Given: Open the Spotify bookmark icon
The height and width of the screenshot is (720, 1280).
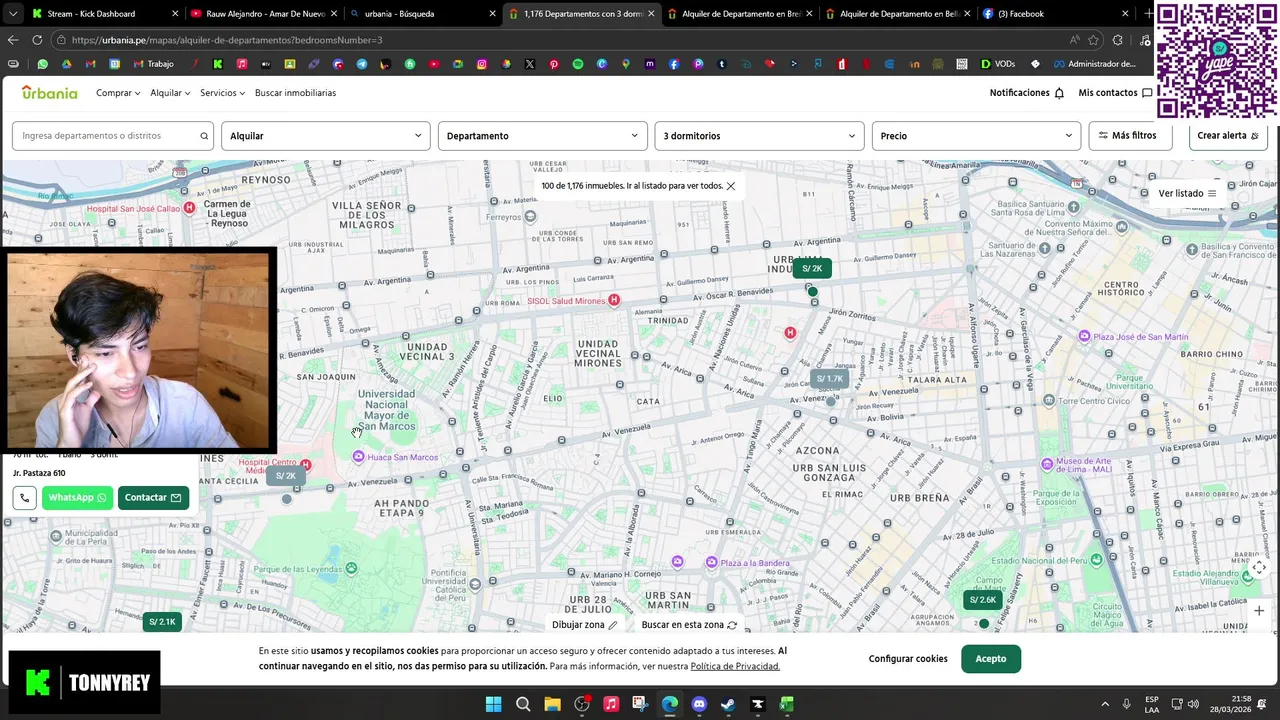Looking at the screenshot, I should click(x=578, y=64).
